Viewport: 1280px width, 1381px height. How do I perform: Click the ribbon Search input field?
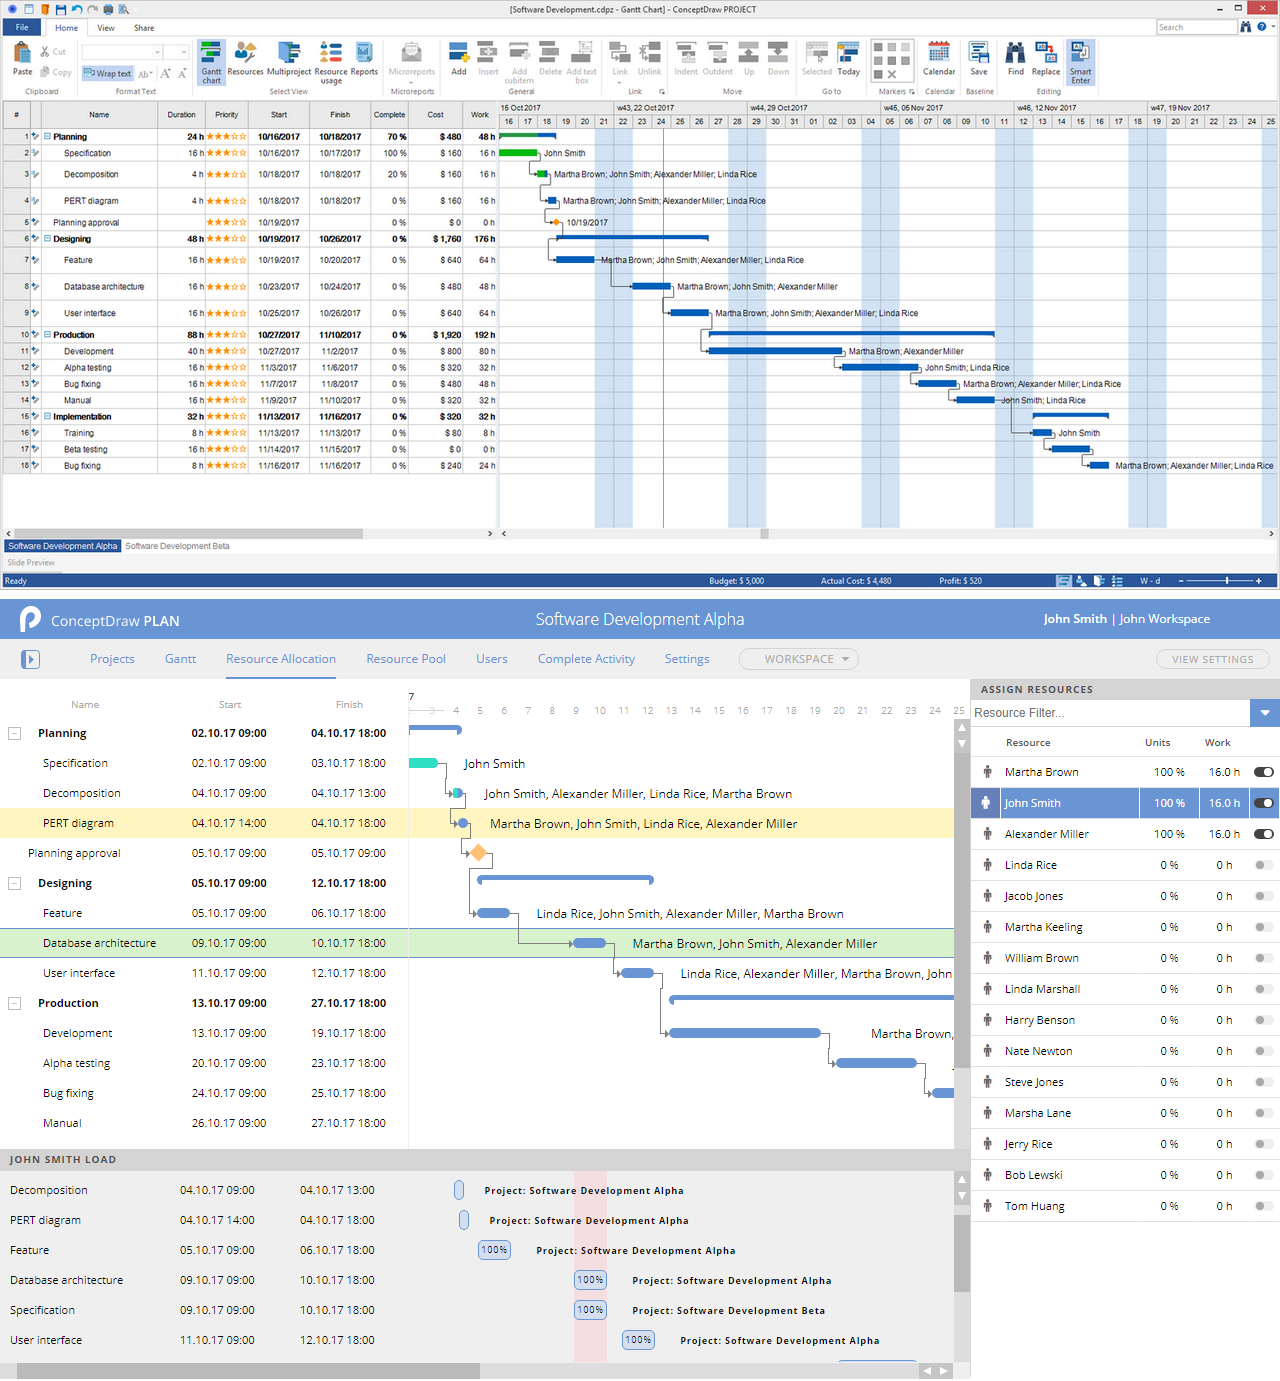coord(1196,27)
